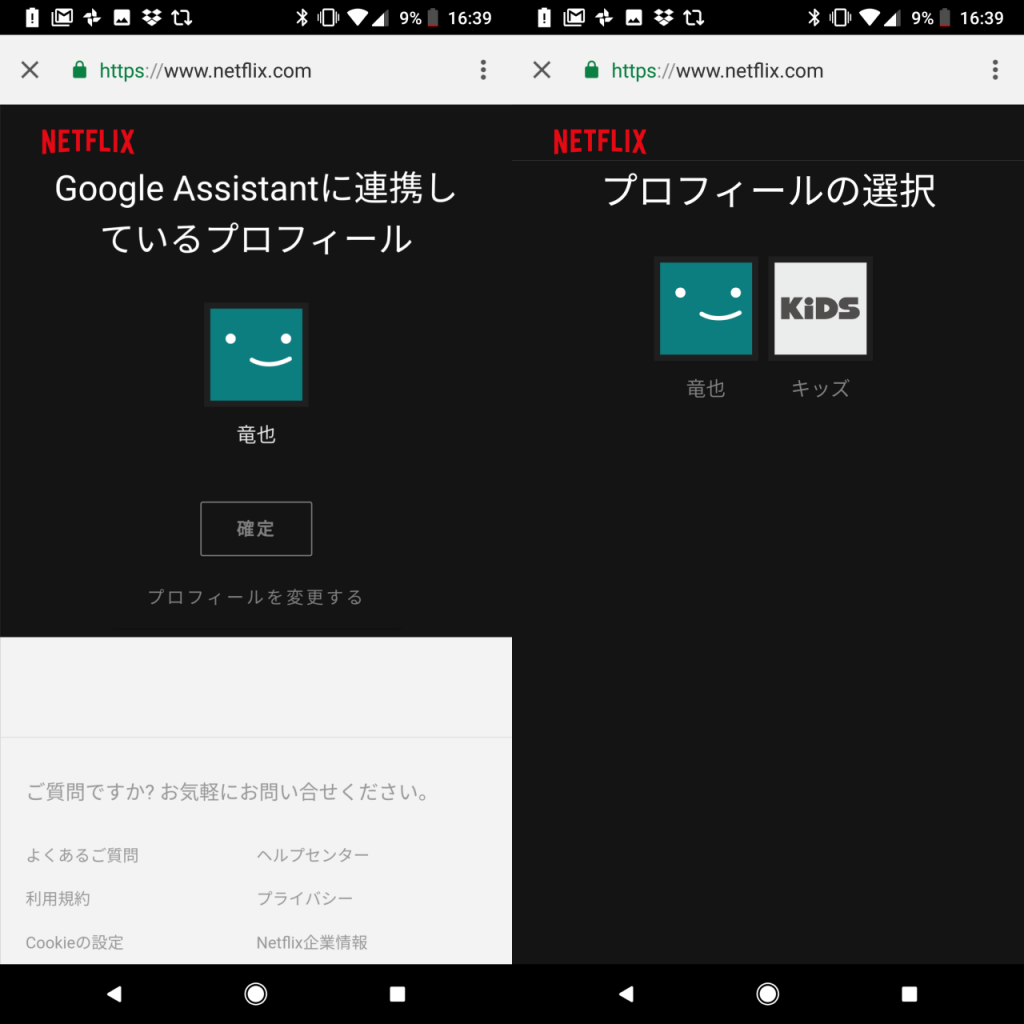The width and height of the screenshot is (1024, 1024).
Task: Tap the green lock icon in right URL bar
Action: point(592,70)
